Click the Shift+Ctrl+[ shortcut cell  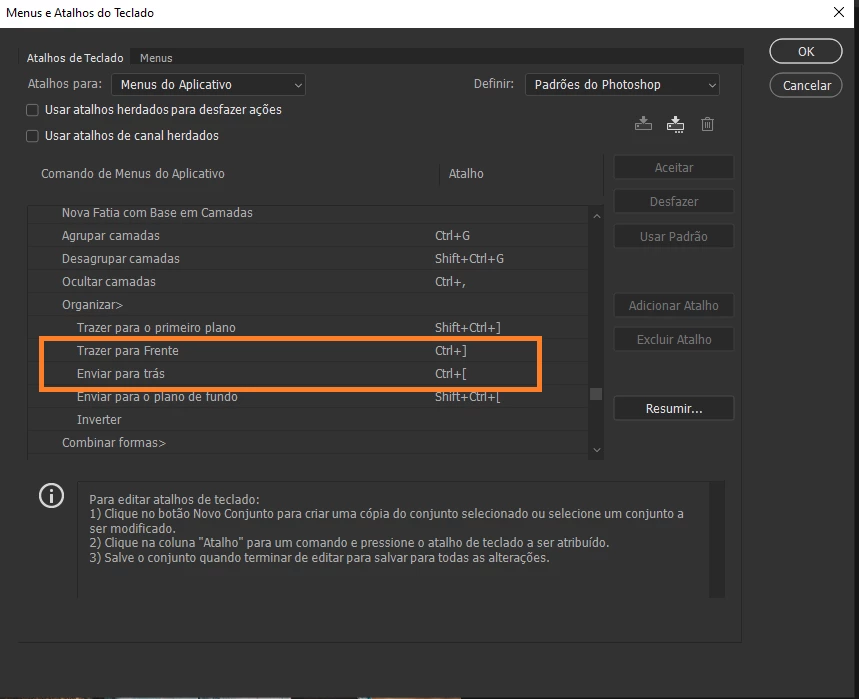click(x=467, y=397)
